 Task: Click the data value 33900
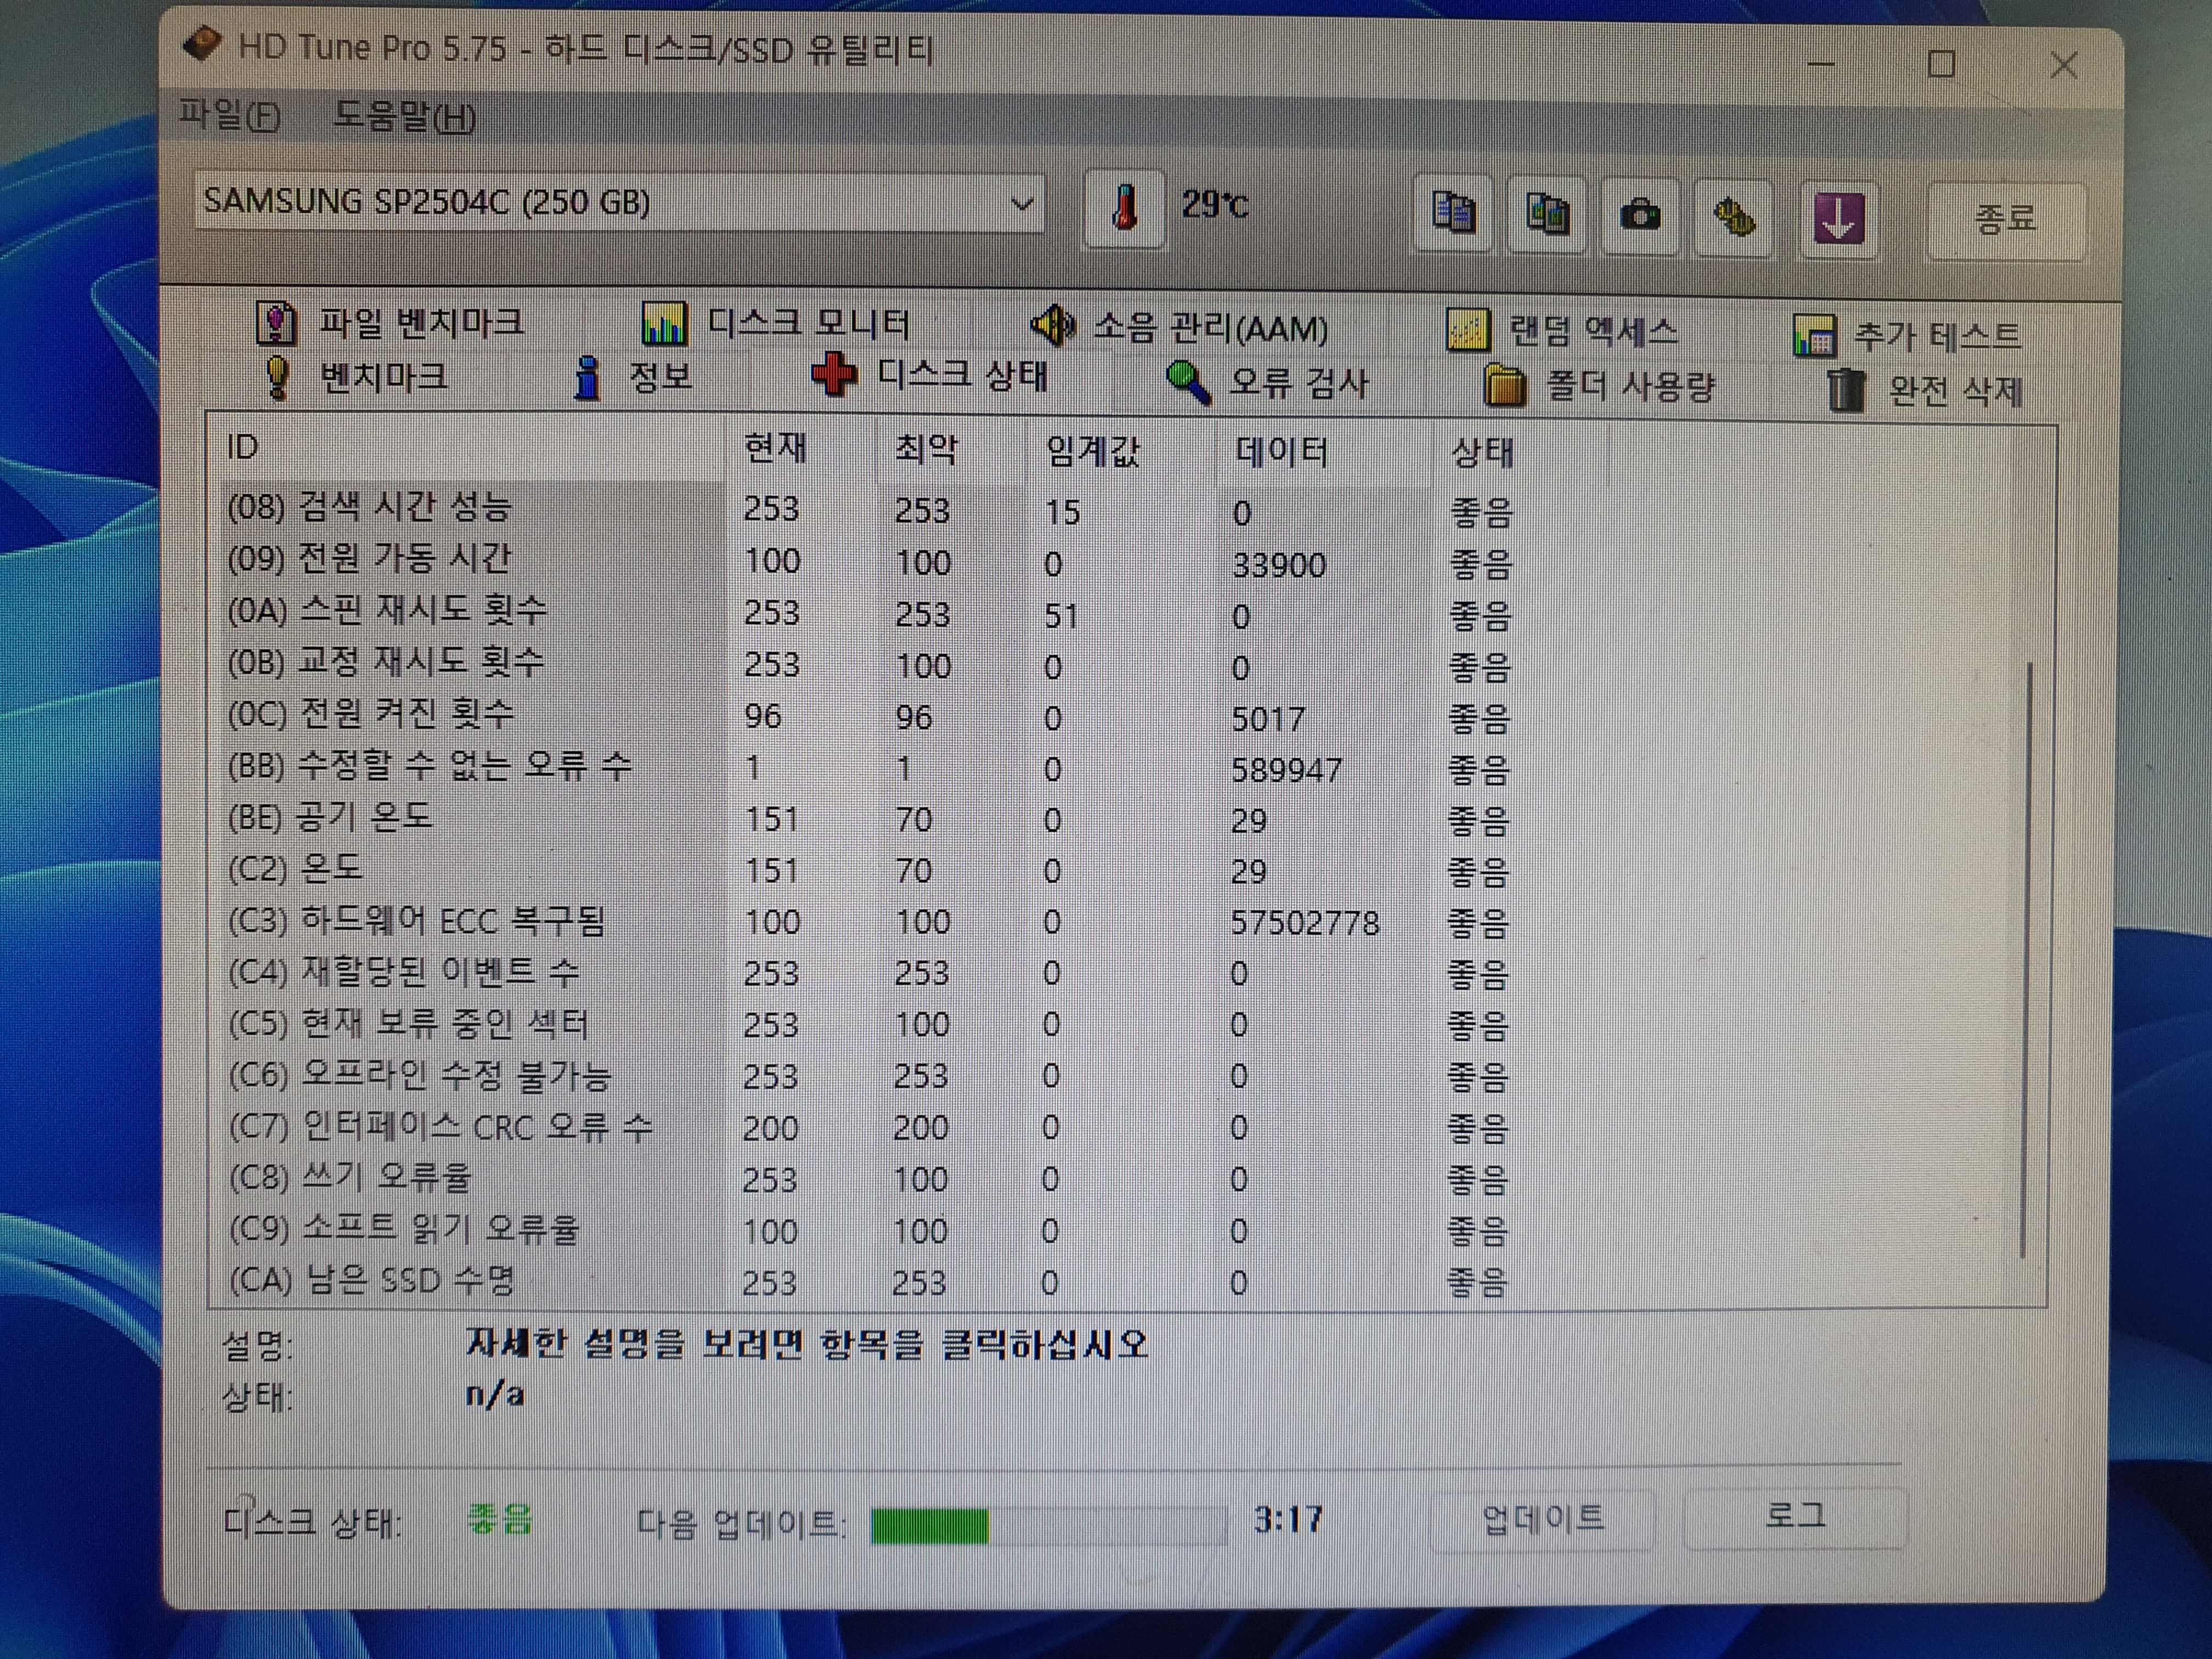tap(1279, 565)
